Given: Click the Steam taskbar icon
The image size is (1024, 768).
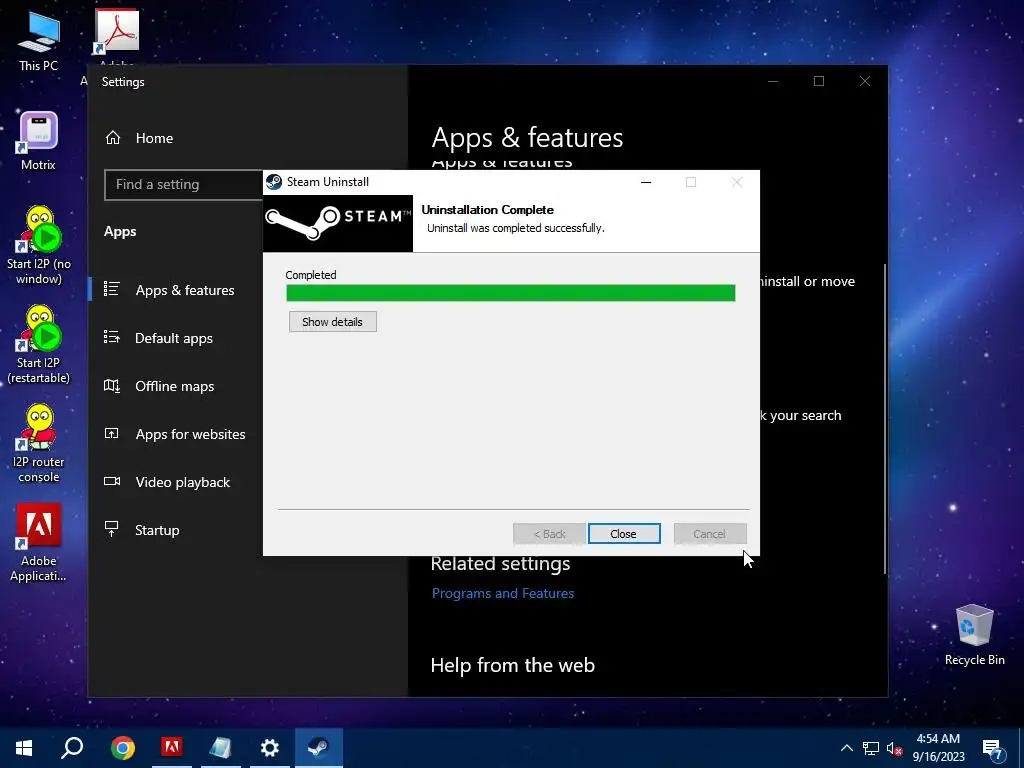Looking at the screenshot, I should 319,747.
